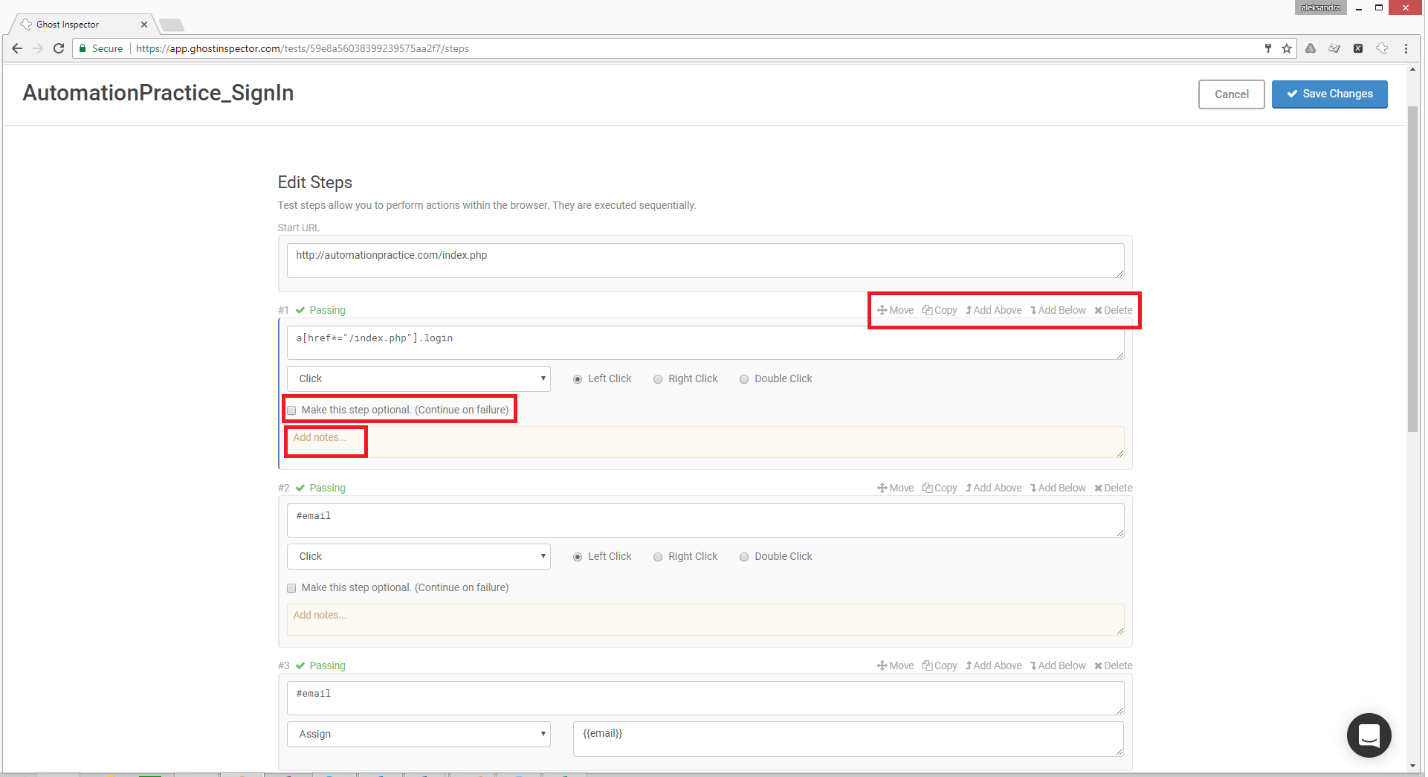Delete step #3
Screen dimensions: 1428x777
point(1113,665)
